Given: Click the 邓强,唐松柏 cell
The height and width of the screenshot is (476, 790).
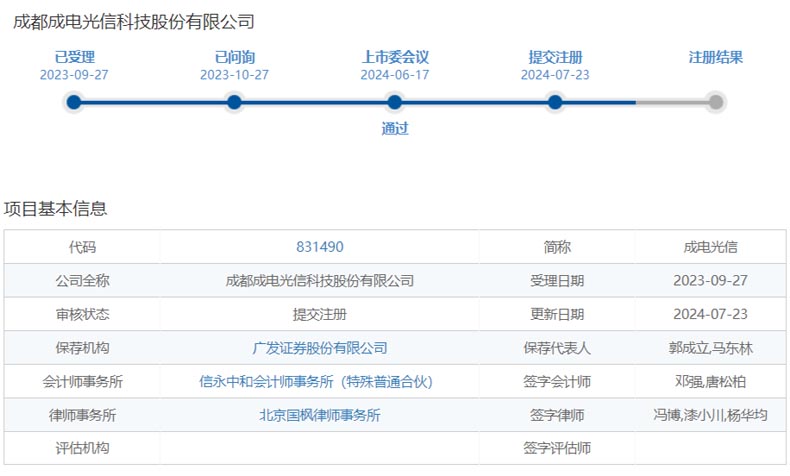Looking at the screenshot, I should pos(710,382).
